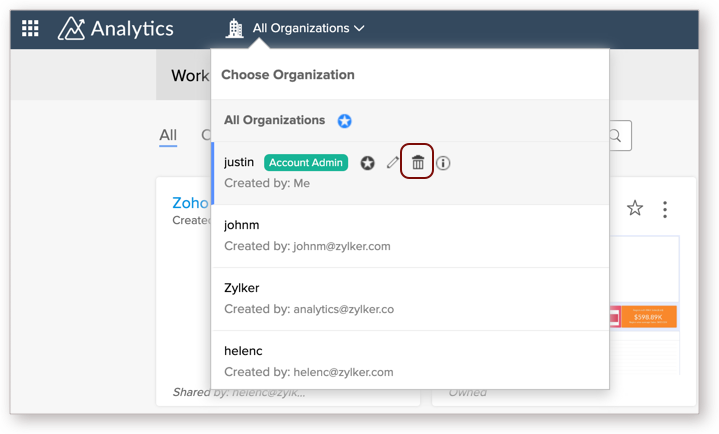This screenshot has width=719, height=434.
Task: Open the apps grid launcher icon
Action: coord(30,28)
